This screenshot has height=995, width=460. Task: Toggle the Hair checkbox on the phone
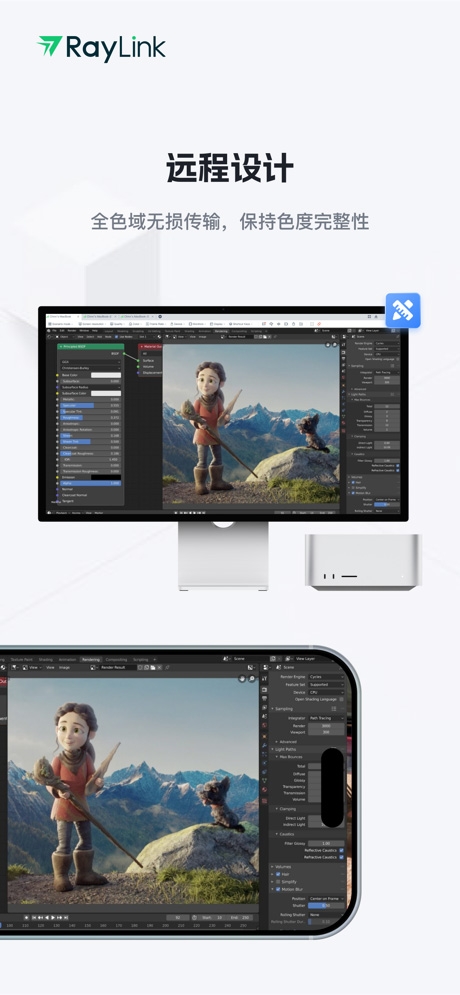[278, 874]
